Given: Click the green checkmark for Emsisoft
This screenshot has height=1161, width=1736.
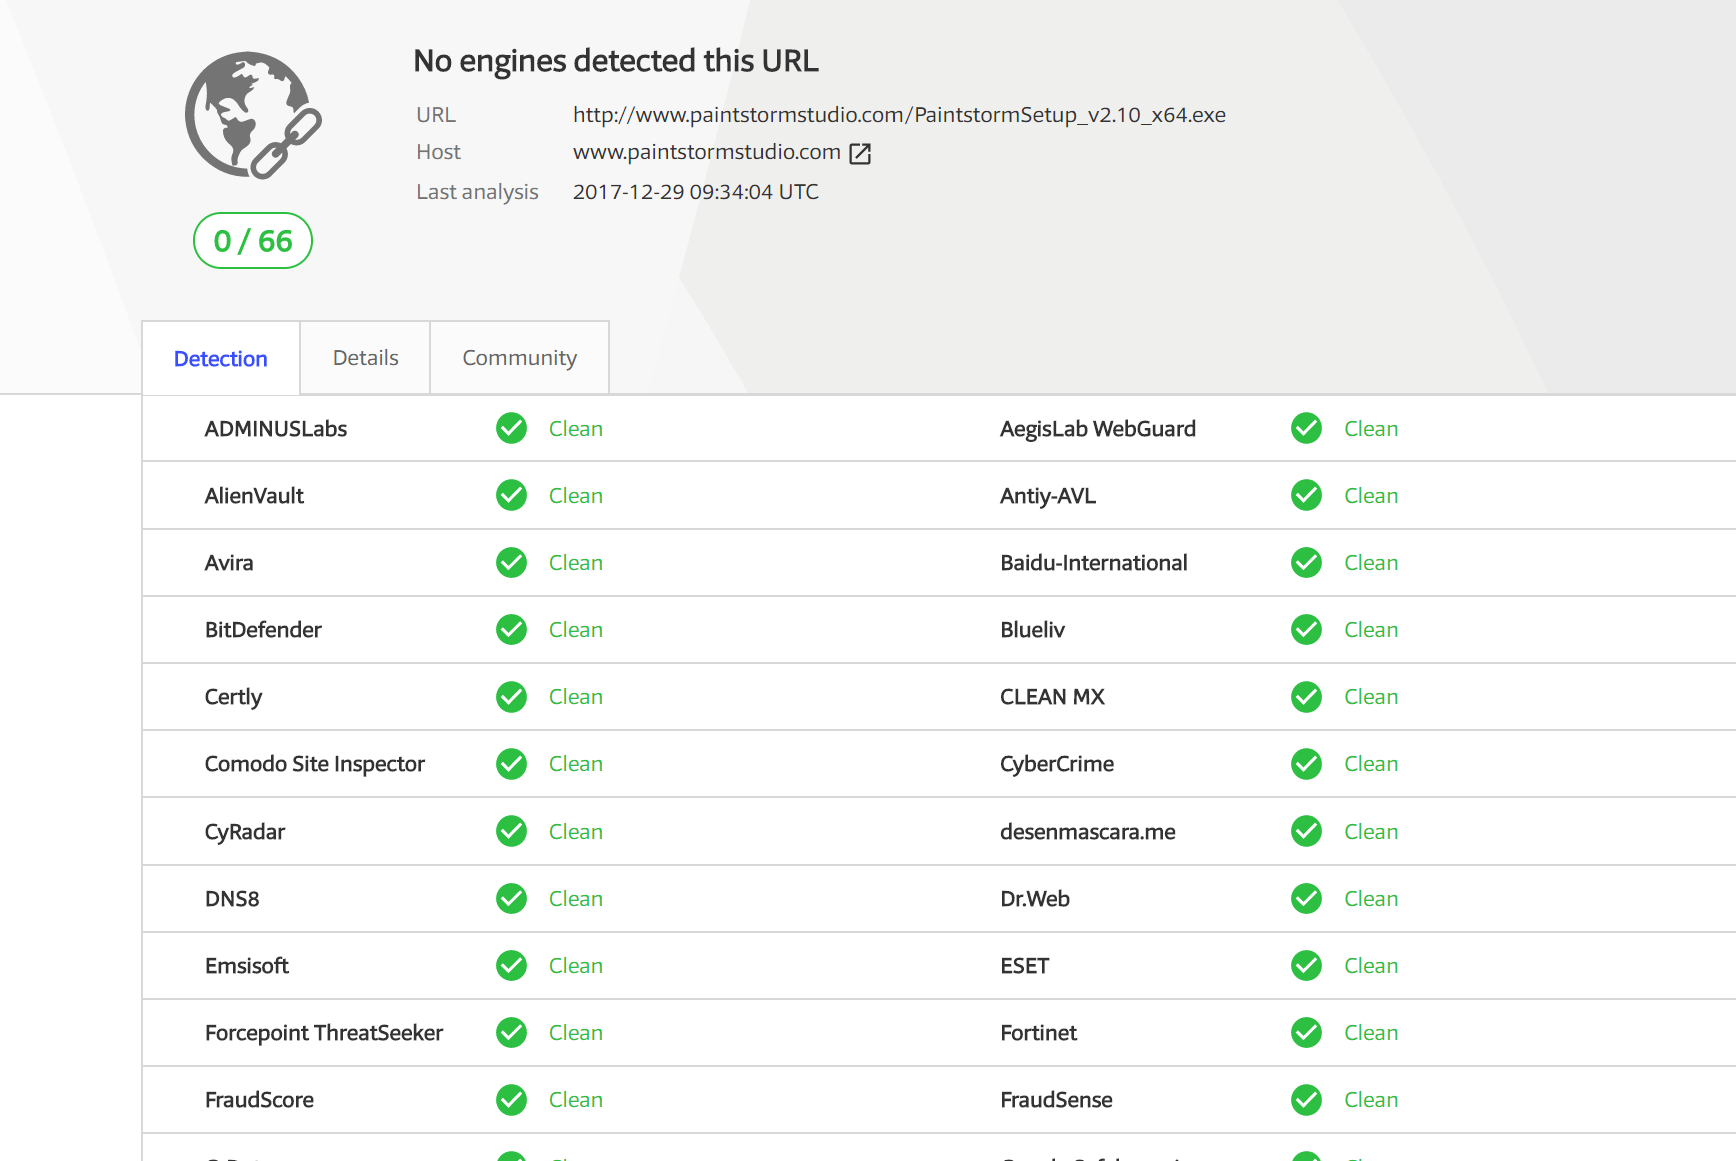Looking at the screenshot, I should (x=511, y=965).
